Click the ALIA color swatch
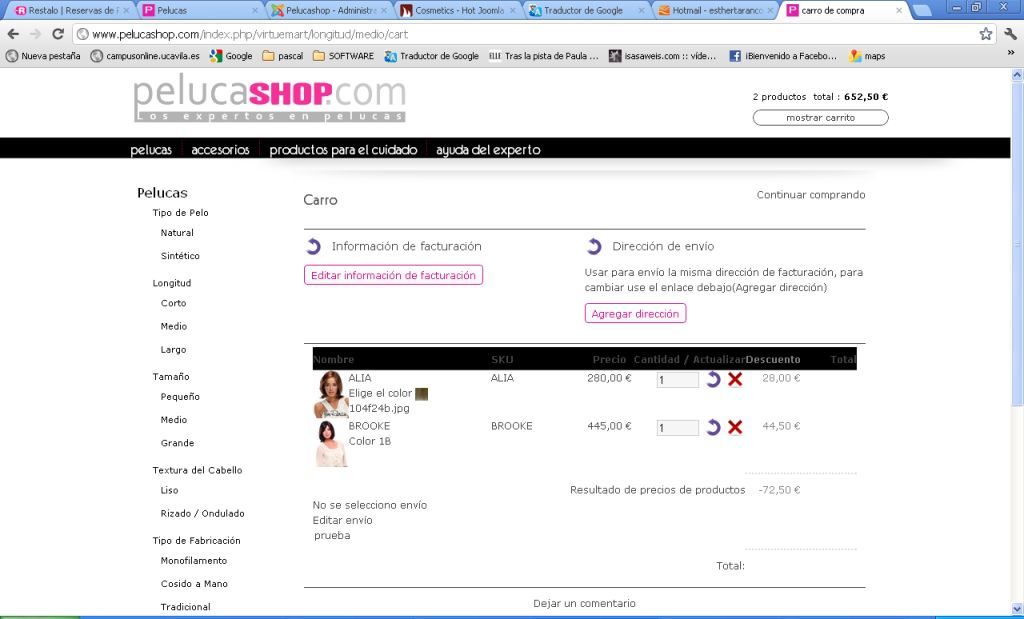The image size is (1024, 619). click(x=421, y=394)
